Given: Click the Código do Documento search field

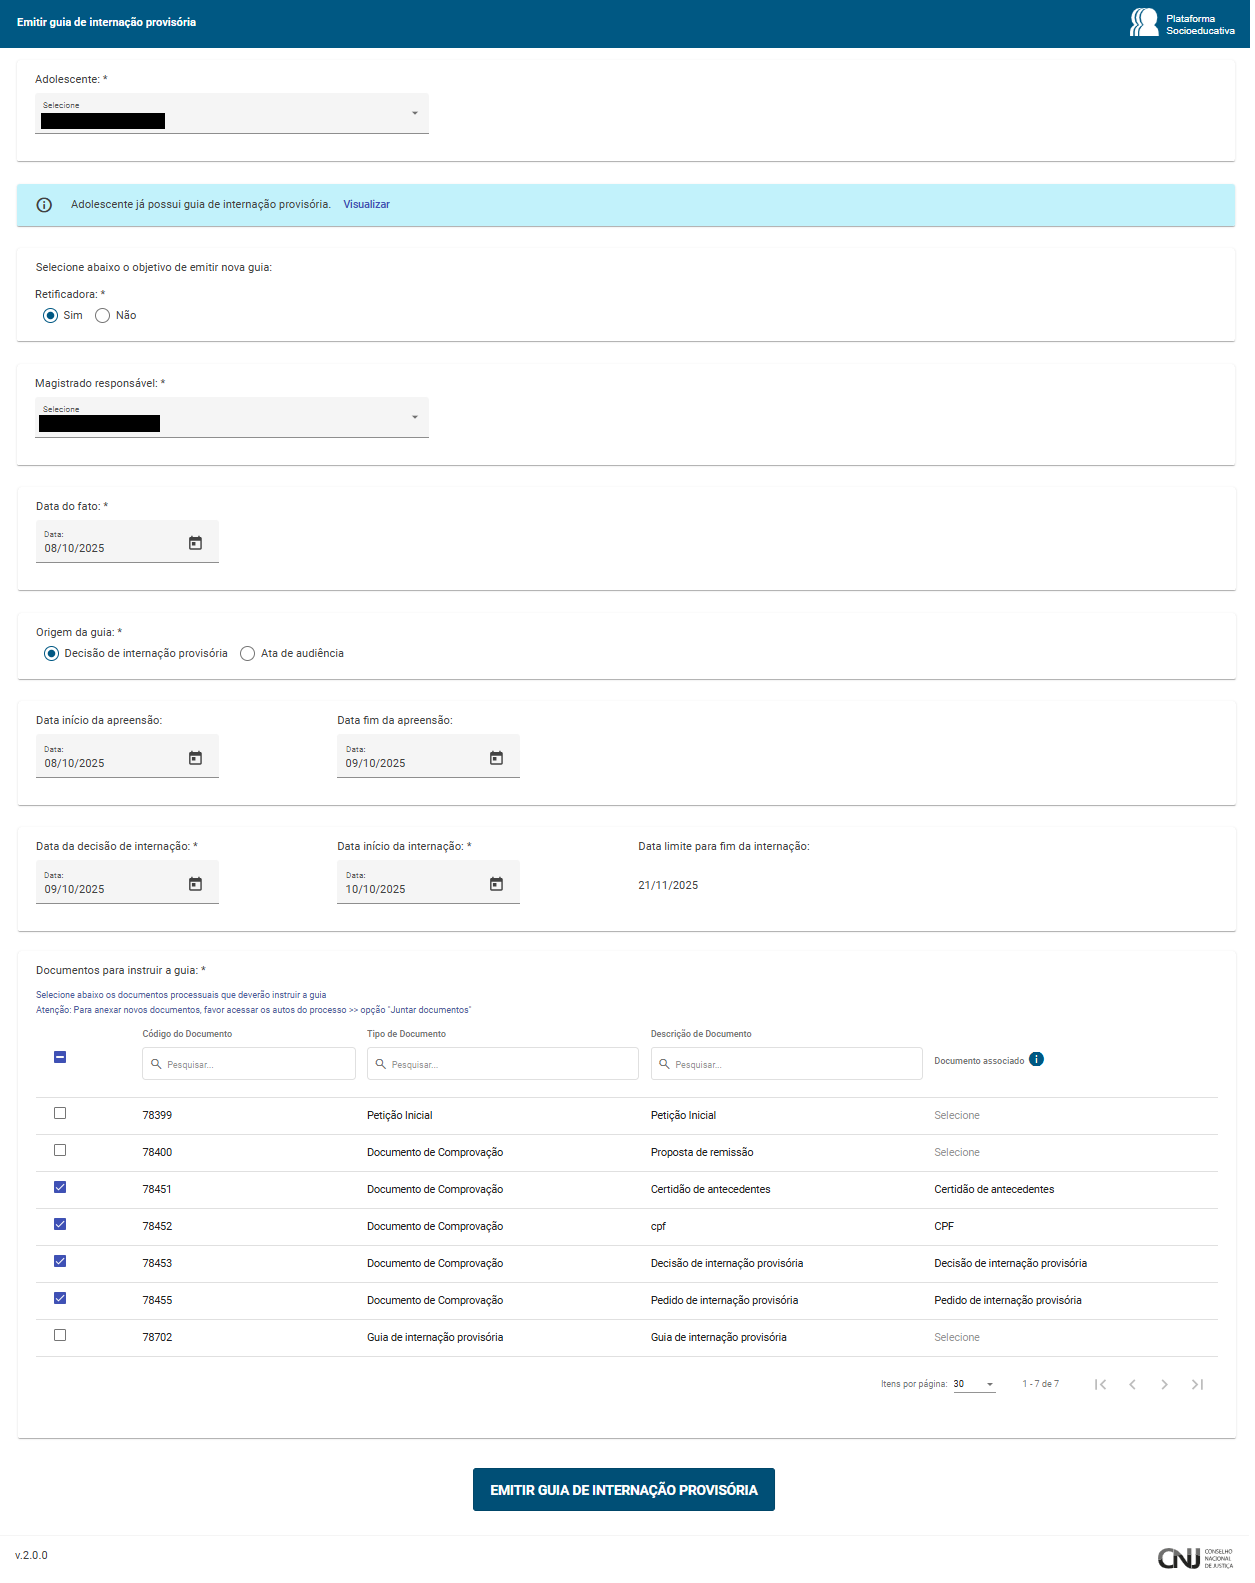Looking at the screenshot, I should (x=249, y=1064).
